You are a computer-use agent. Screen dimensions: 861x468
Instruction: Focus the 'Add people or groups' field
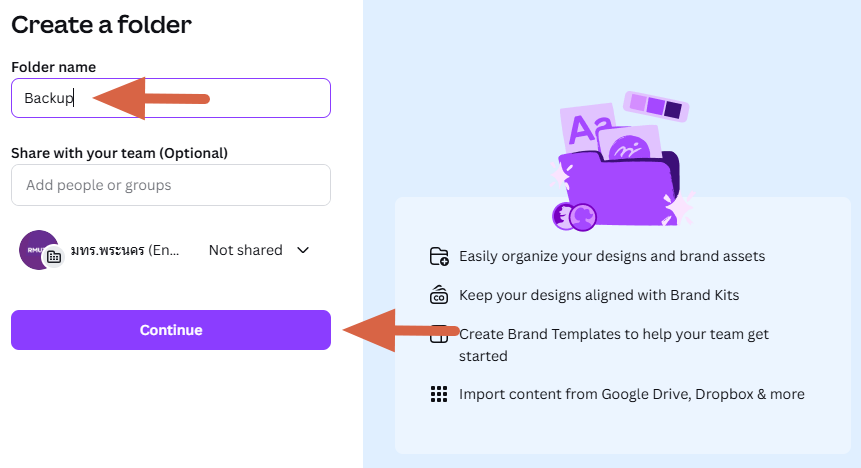point(171,185)
